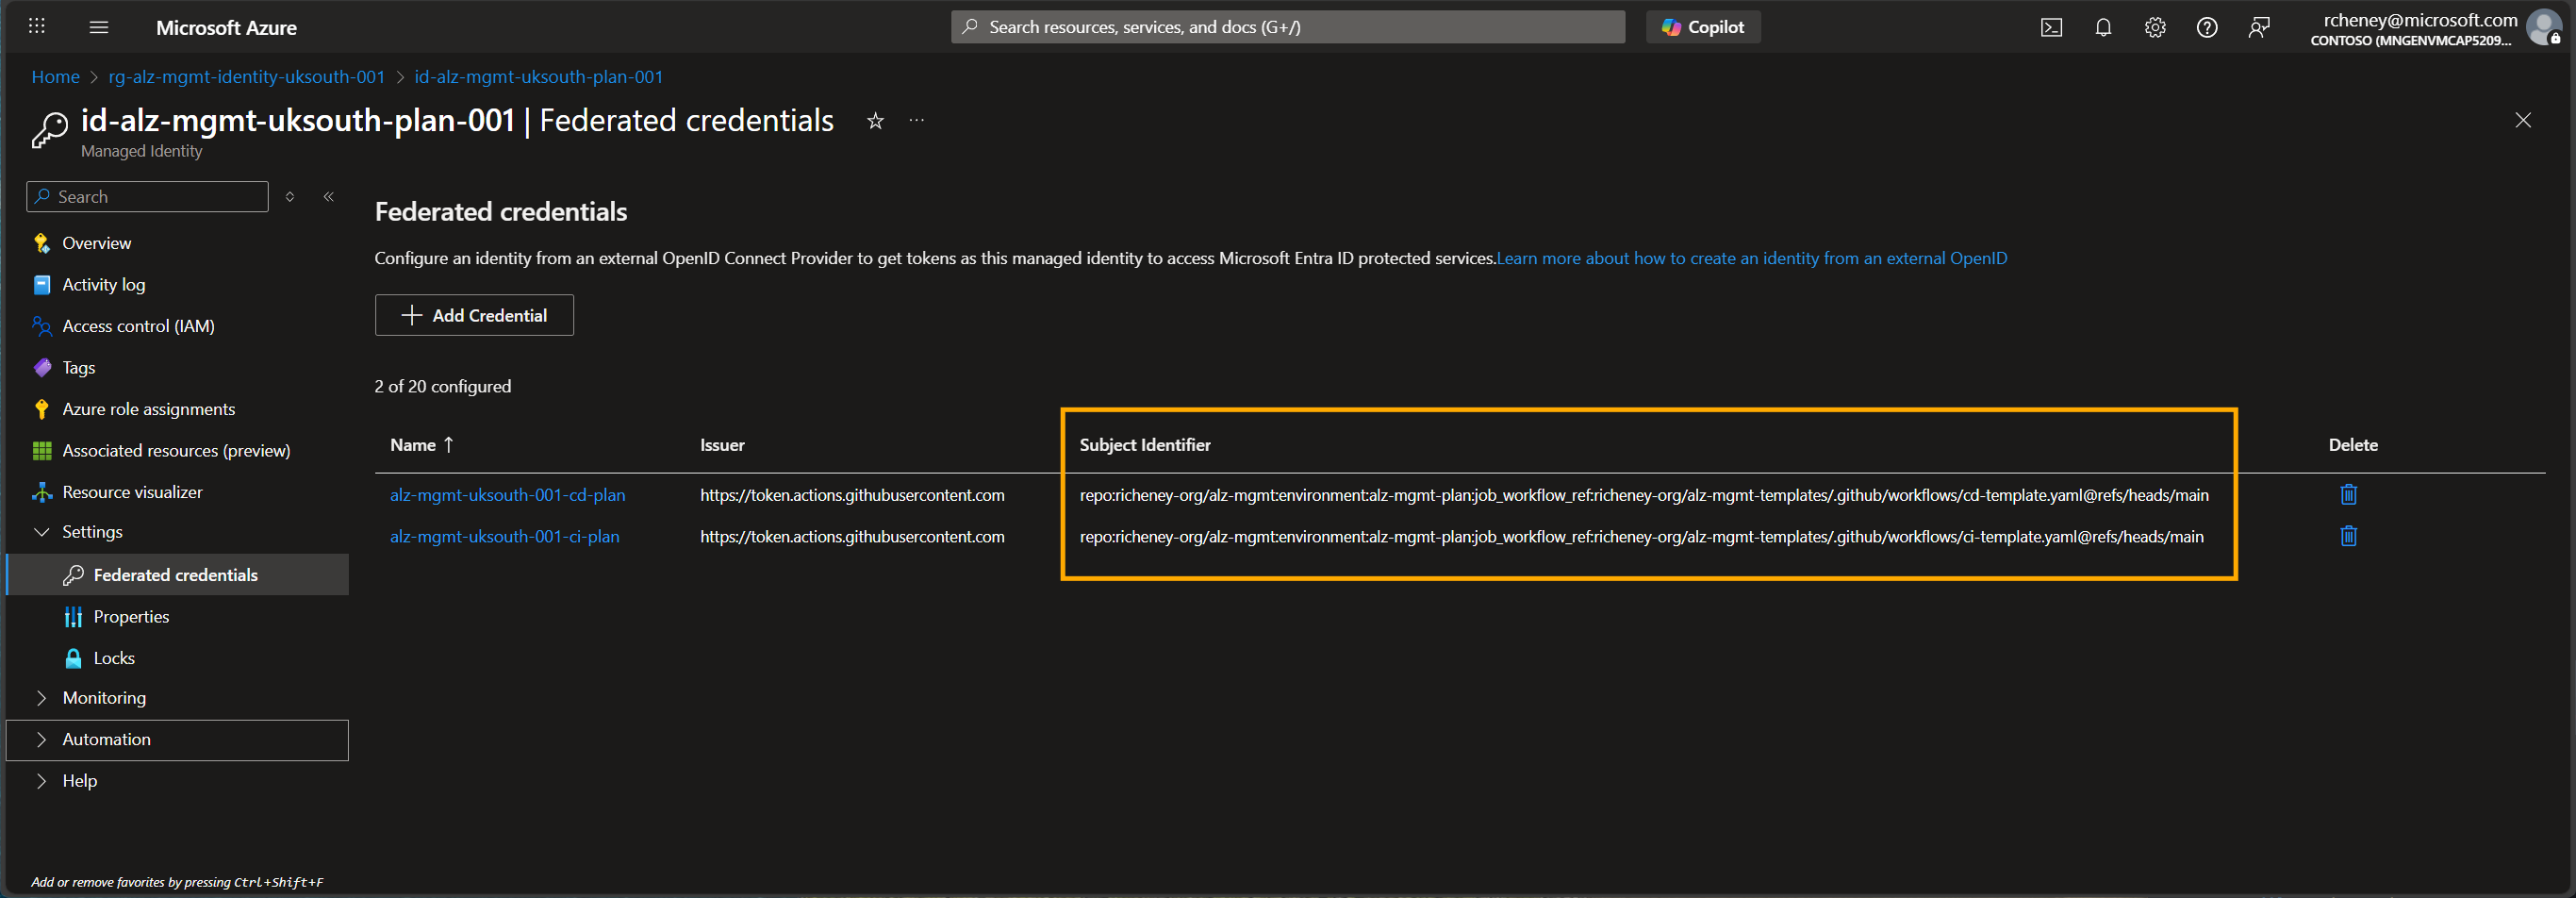Collapse the left sidebar with the chevron

(328, 196)
